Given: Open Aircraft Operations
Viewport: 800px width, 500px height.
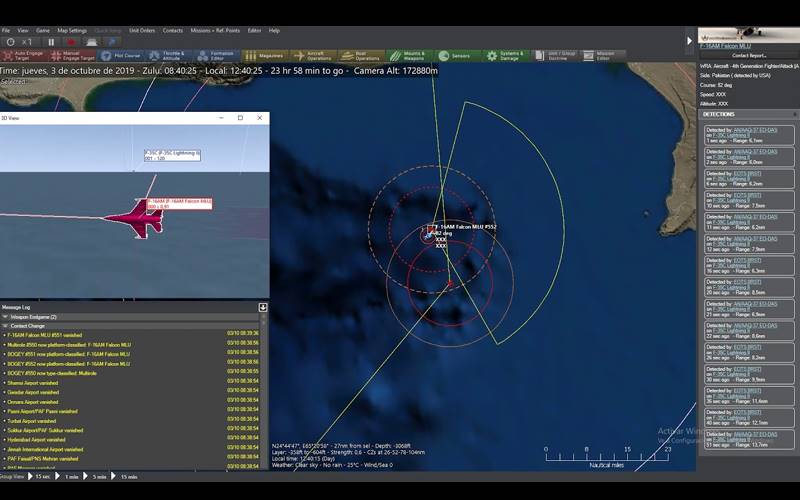Looking at the screenshot, I should (312, 56).
